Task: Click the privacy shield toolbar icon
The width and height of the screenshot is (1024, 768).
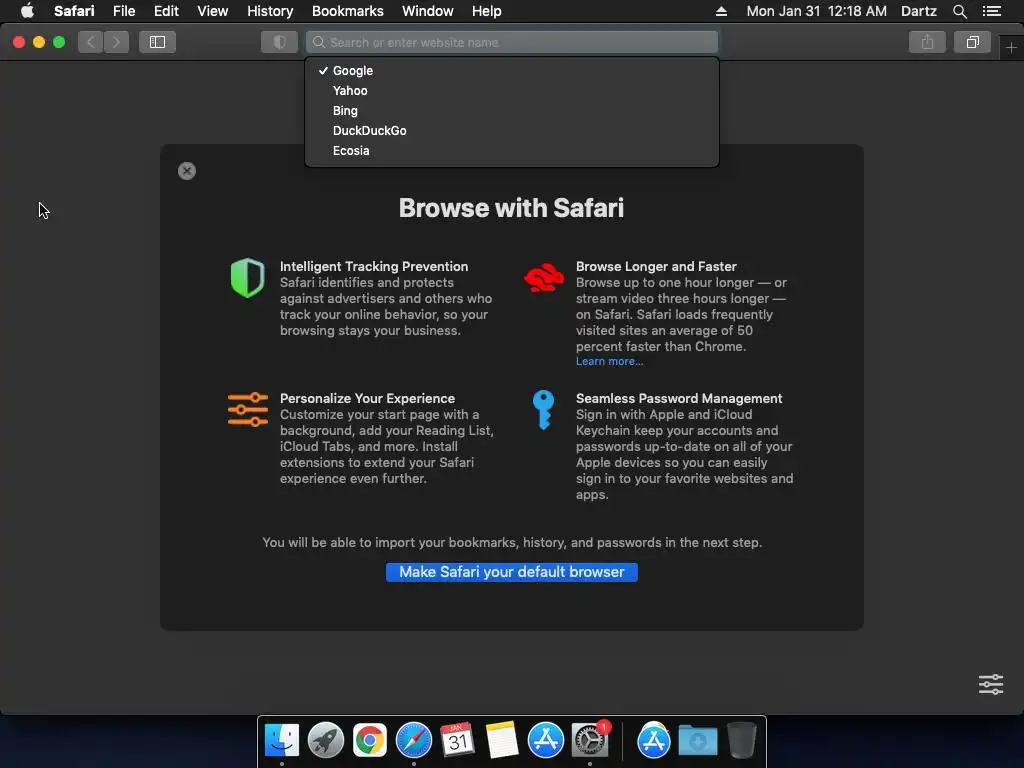Action: pyautogui.click(x=280, y=42)
